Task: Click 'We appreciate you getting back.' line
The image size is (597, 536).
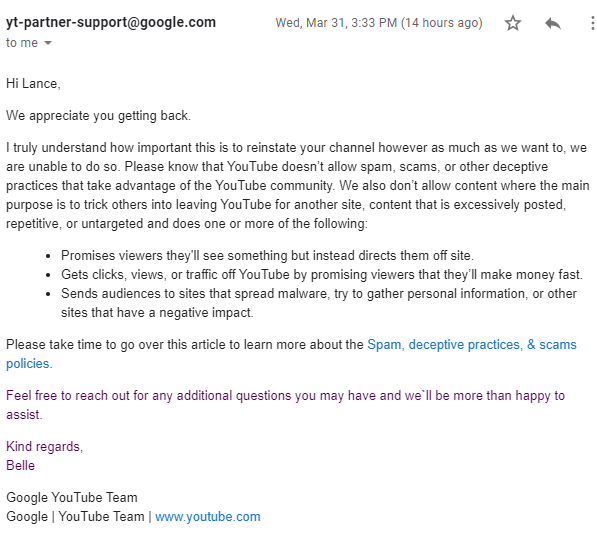Action: [x=98, y=116]
